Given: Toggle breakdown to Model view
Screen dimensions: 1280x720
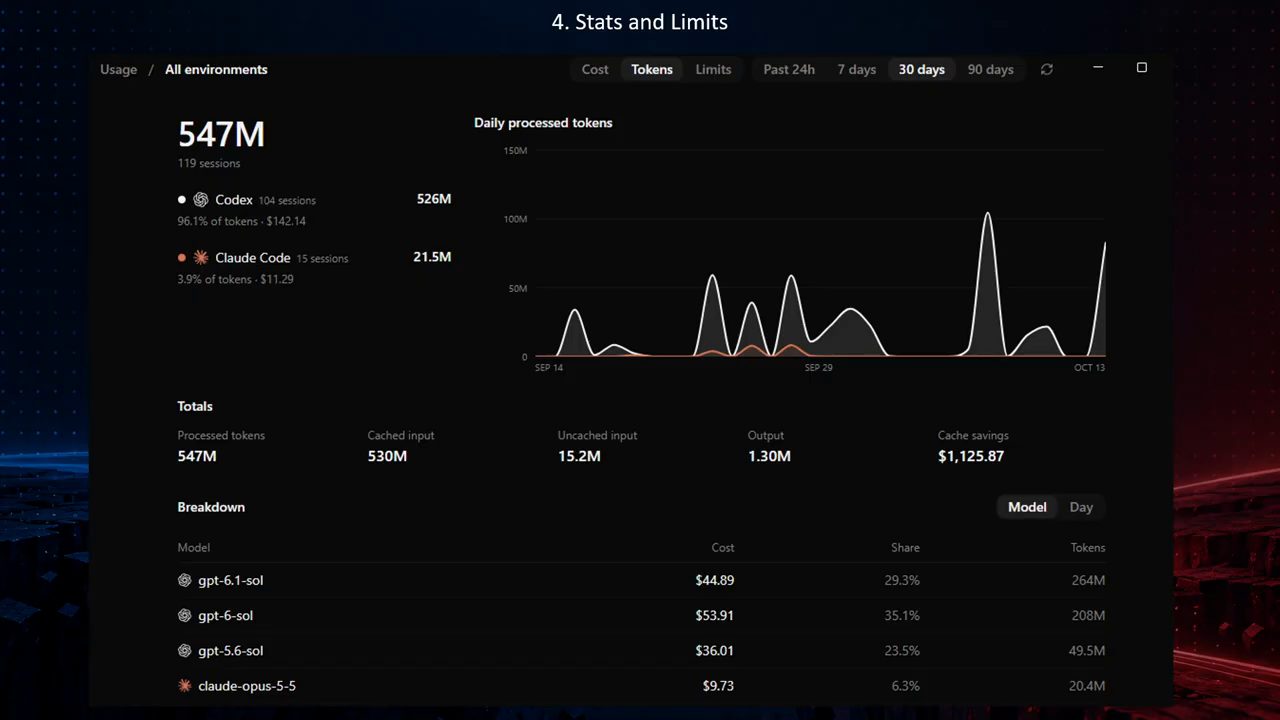Looking at the screenshot, I should [1027, 507].
